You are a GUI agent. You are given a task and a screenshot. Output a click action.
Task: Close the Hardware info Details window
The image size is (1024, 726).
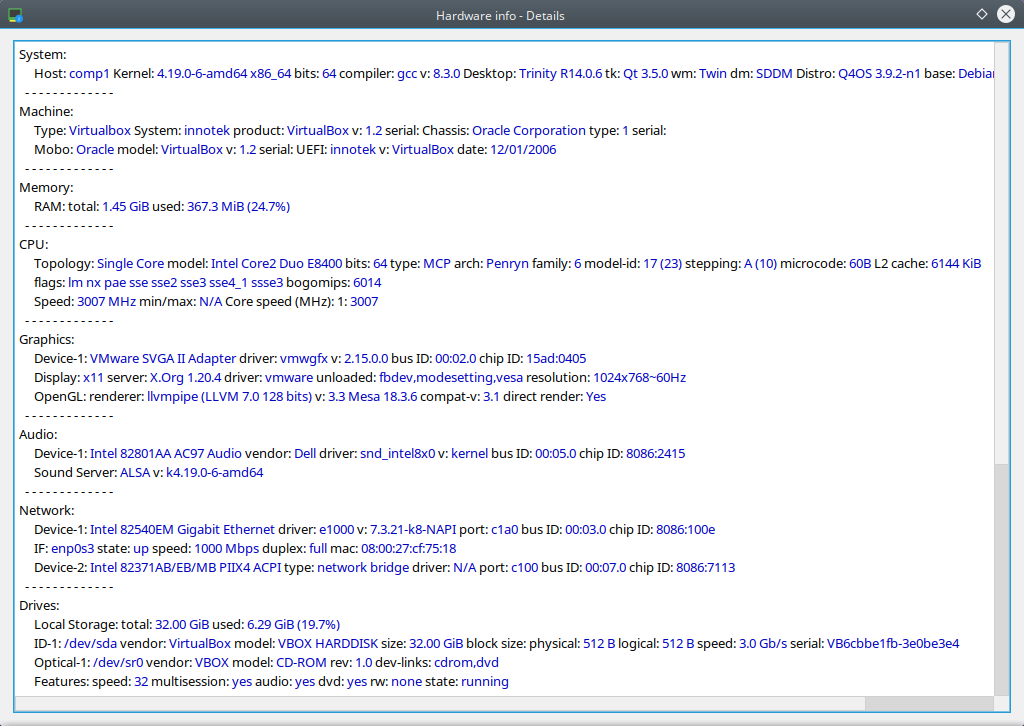click(1006, 14)
